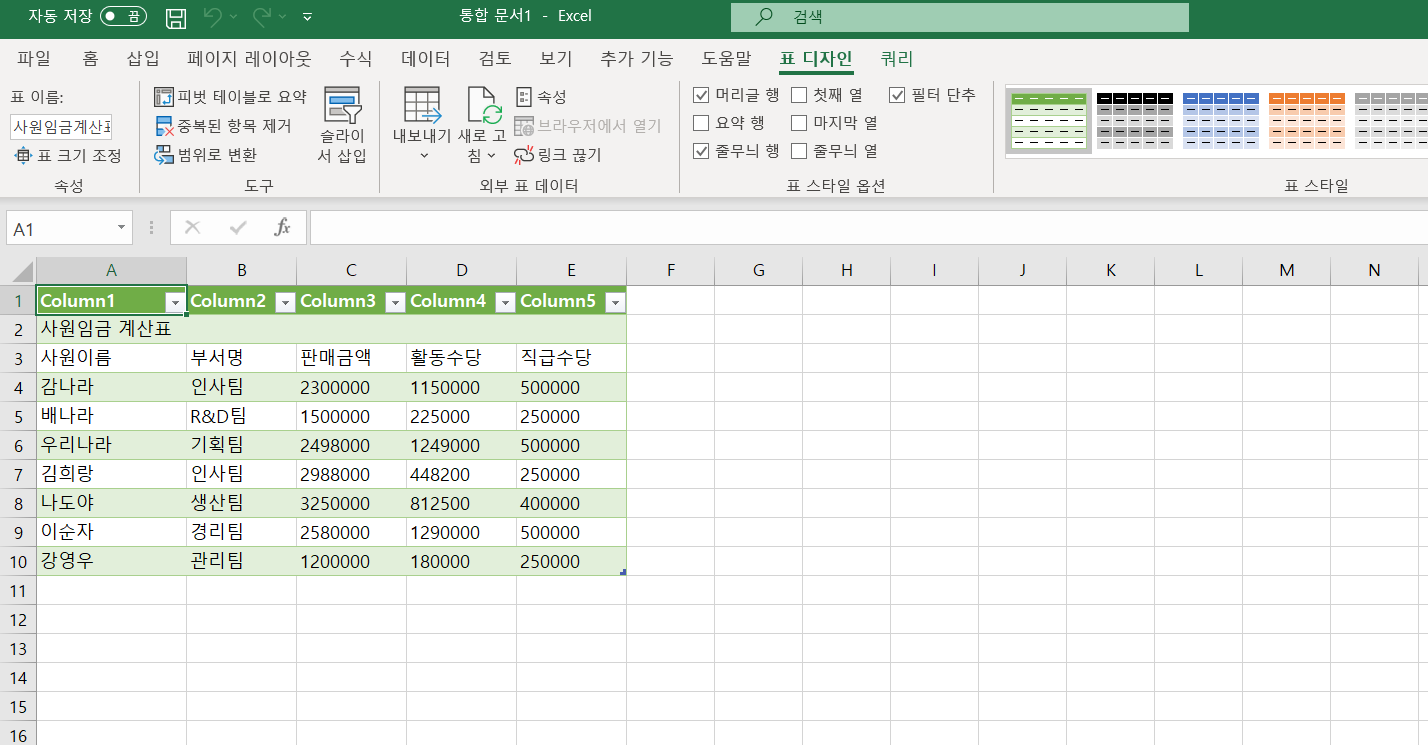The image size is (1428, 745).
Task: Click the Insert Function fx icon
Action: click(x=283, y=228)
